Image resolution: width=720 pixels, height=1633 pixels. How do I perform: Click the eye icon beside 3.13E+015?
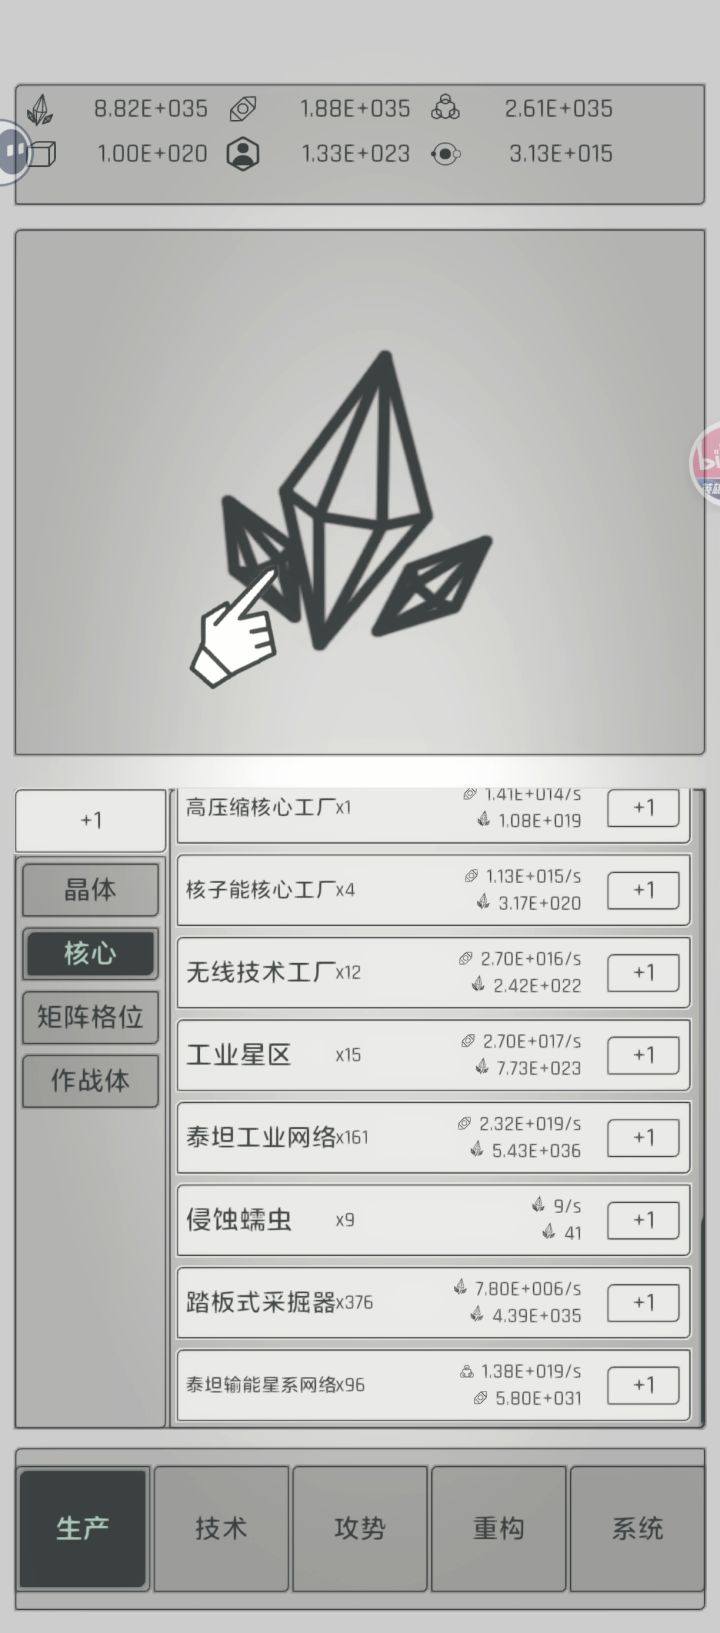pos(445,154)
